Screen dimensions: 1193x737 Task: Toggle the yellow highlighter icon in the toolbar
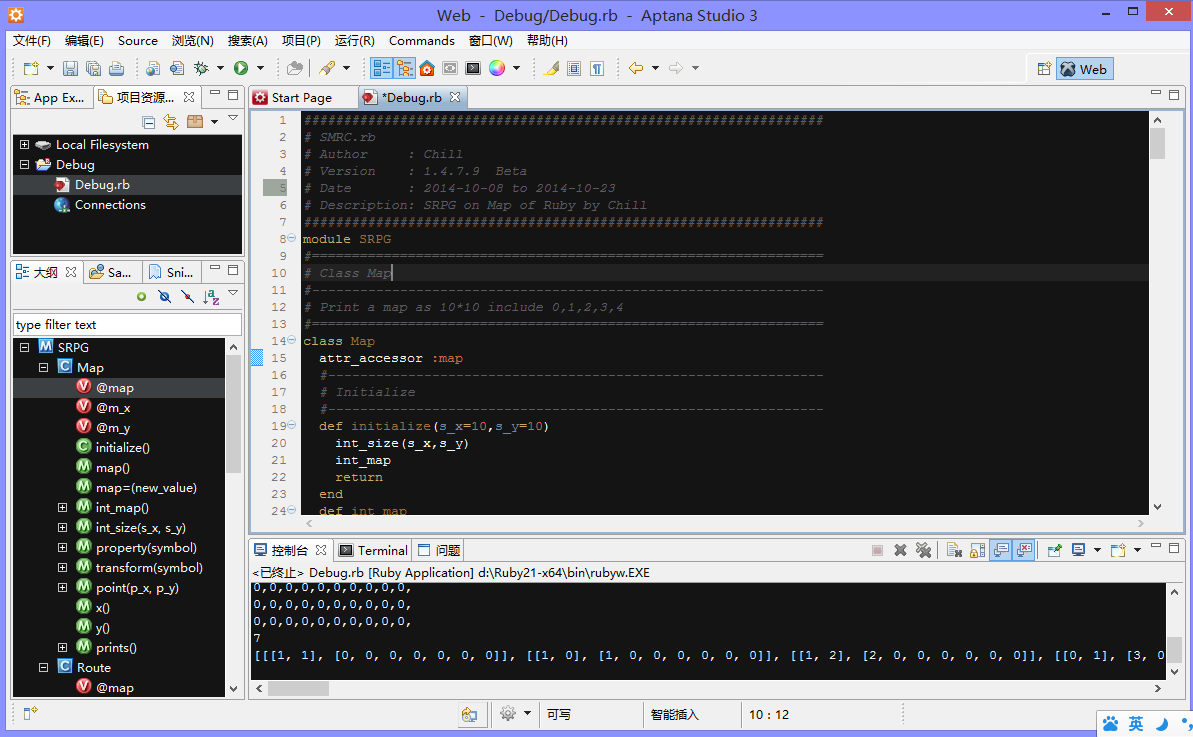click(552, 68)
